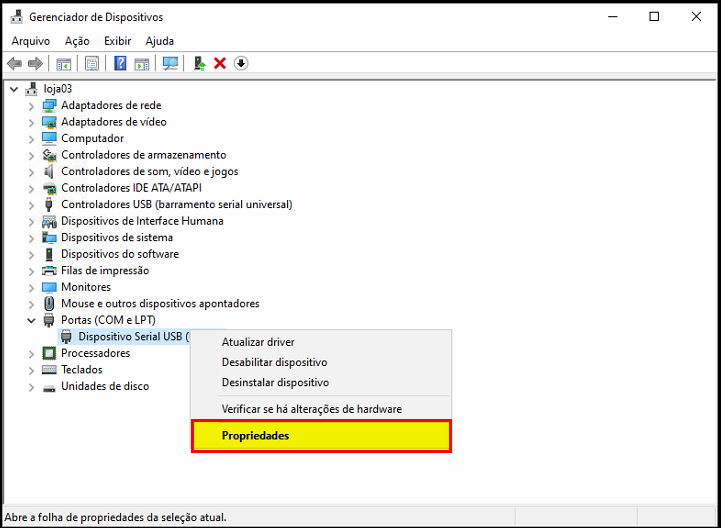Click the Dispositivos de Interface Humana icon
The width and height of the screenshot is (721, 528).
tap(49, 221)
